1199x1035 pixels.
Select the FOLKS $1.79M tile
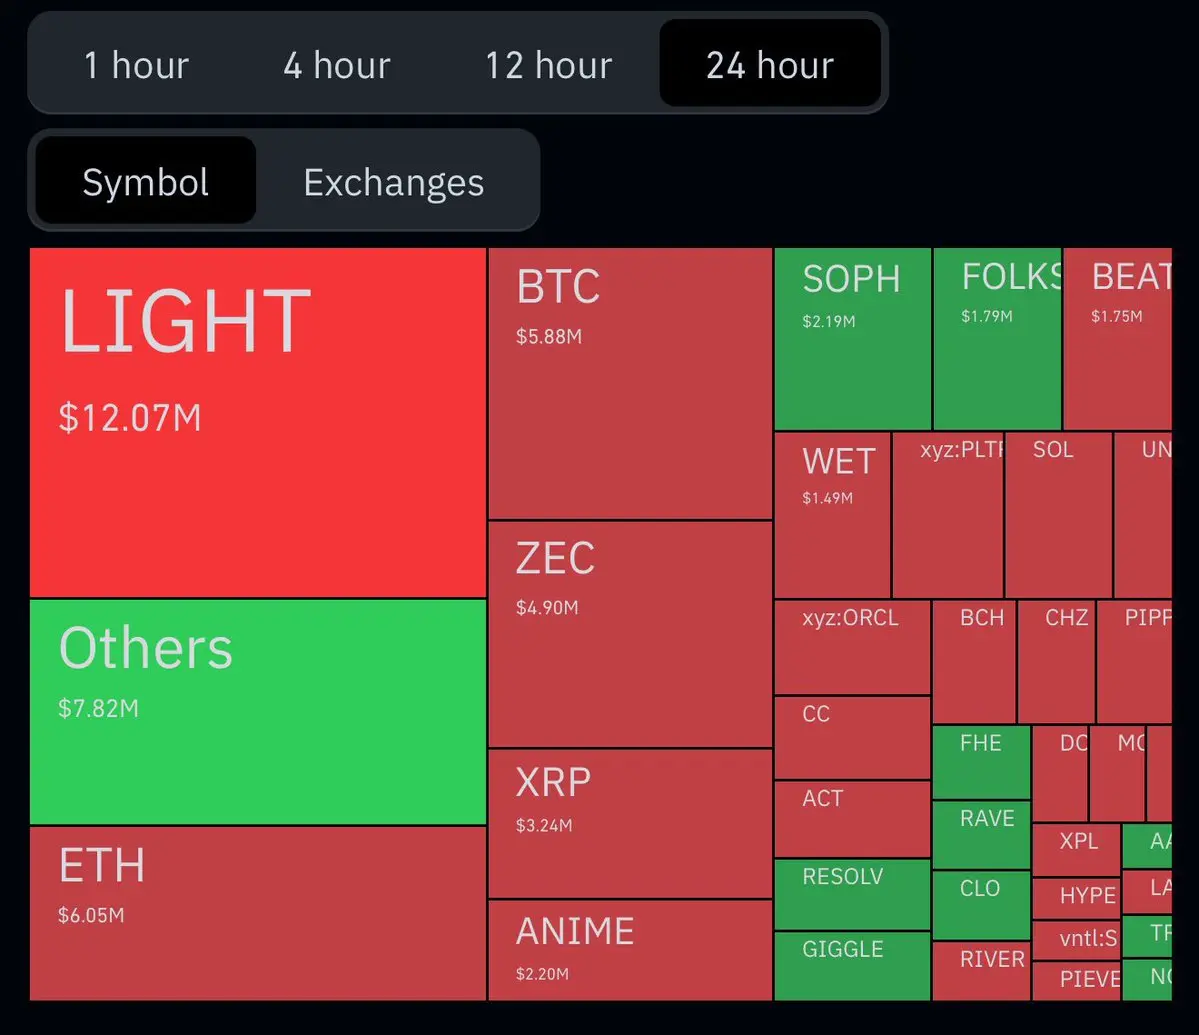tap(997, 339)
